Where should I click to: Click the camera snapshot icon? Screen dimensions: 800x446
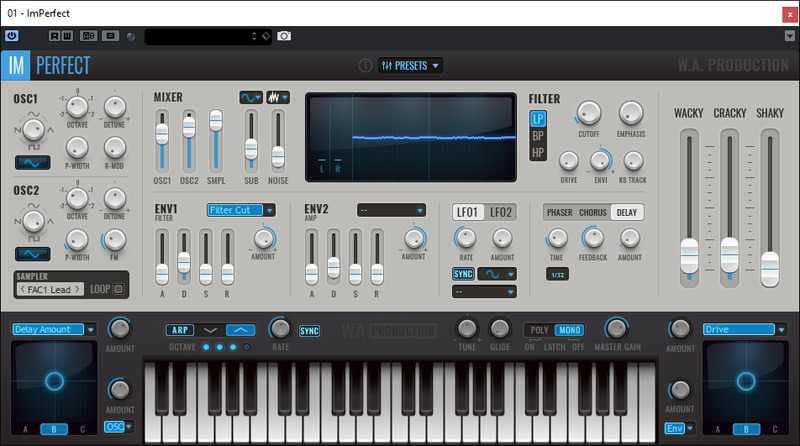[284, 36]
